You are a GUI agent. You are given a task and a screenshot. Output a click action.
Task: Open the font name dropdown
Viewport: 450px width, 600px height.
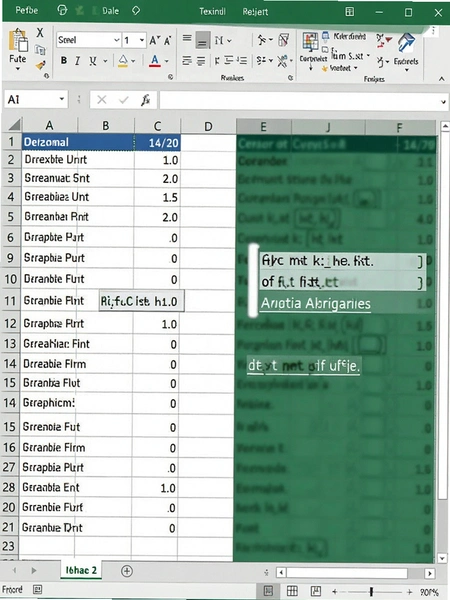[116, 40]
